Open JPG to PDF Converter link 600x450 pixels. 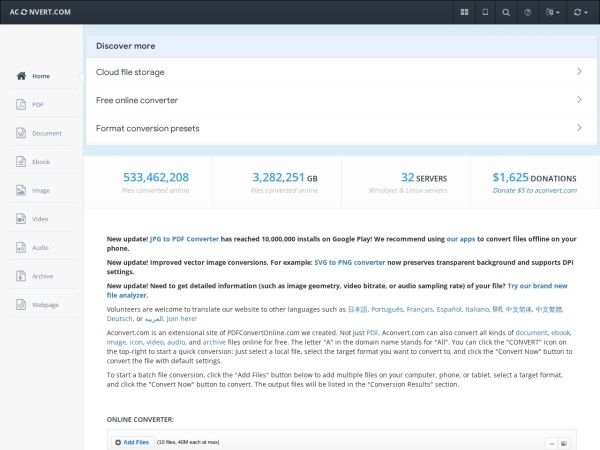coord(184,239)
